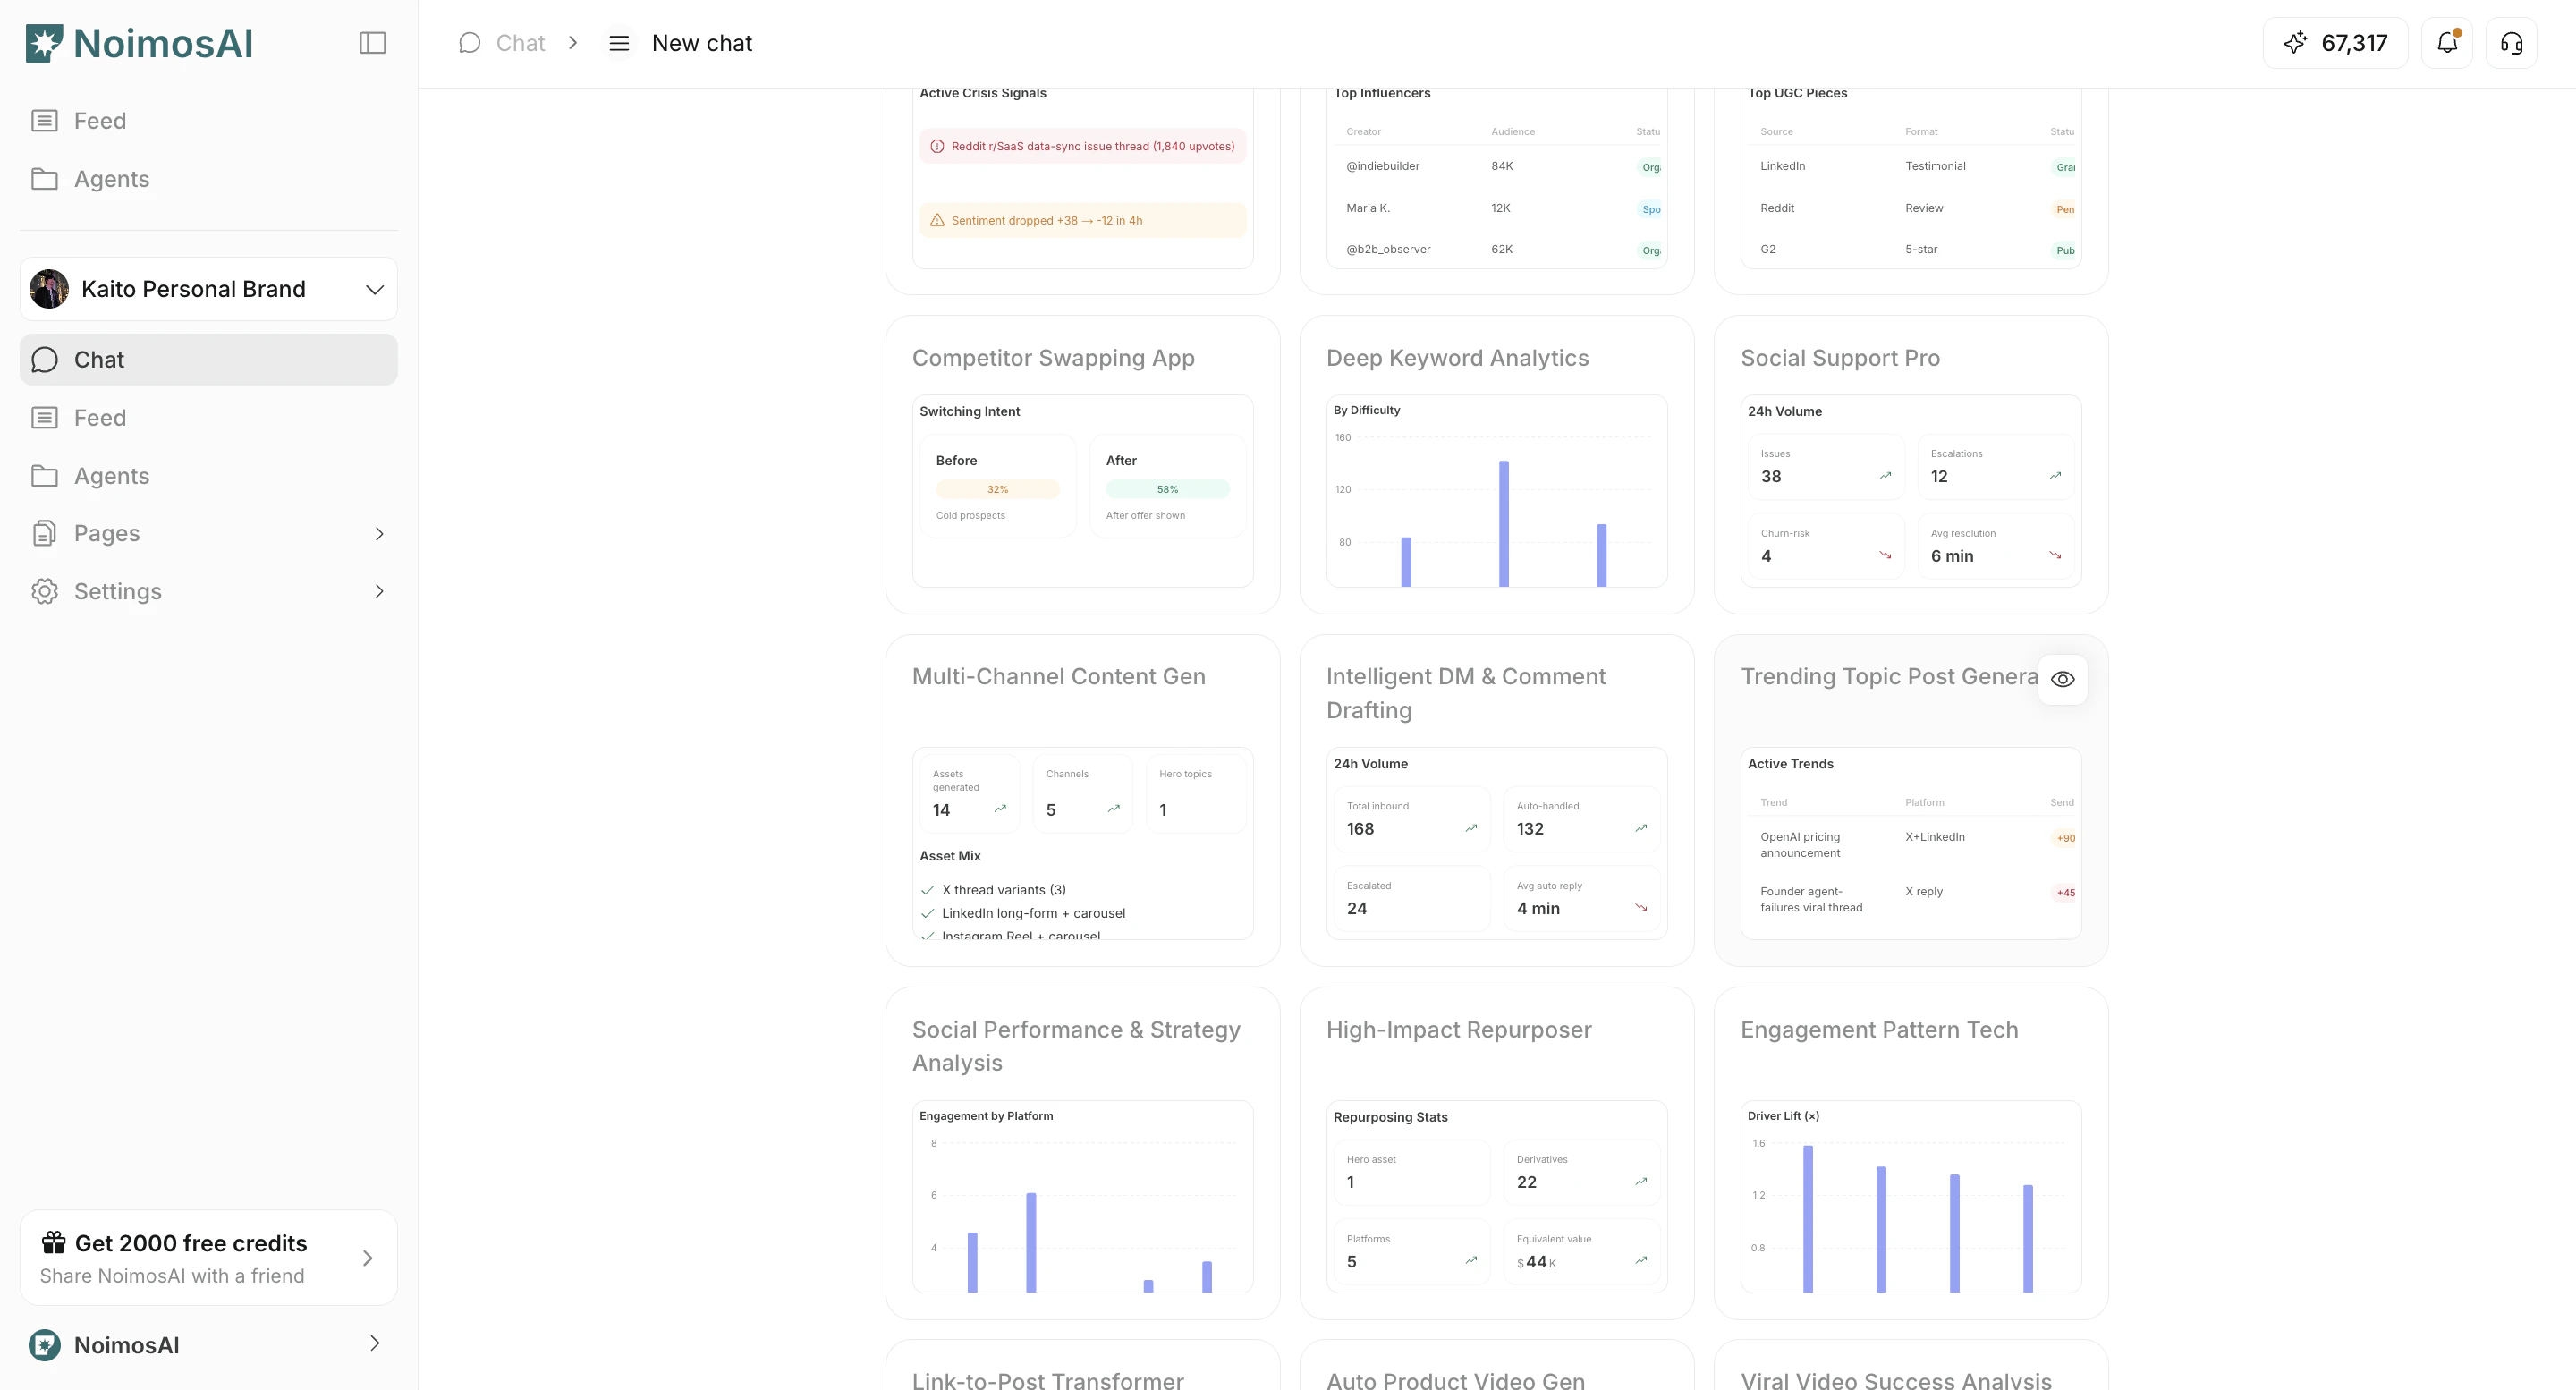Click the Total inbound 168 stat tile
Viewport: 2576px width, 1390px height.
tap(1411, 820)
